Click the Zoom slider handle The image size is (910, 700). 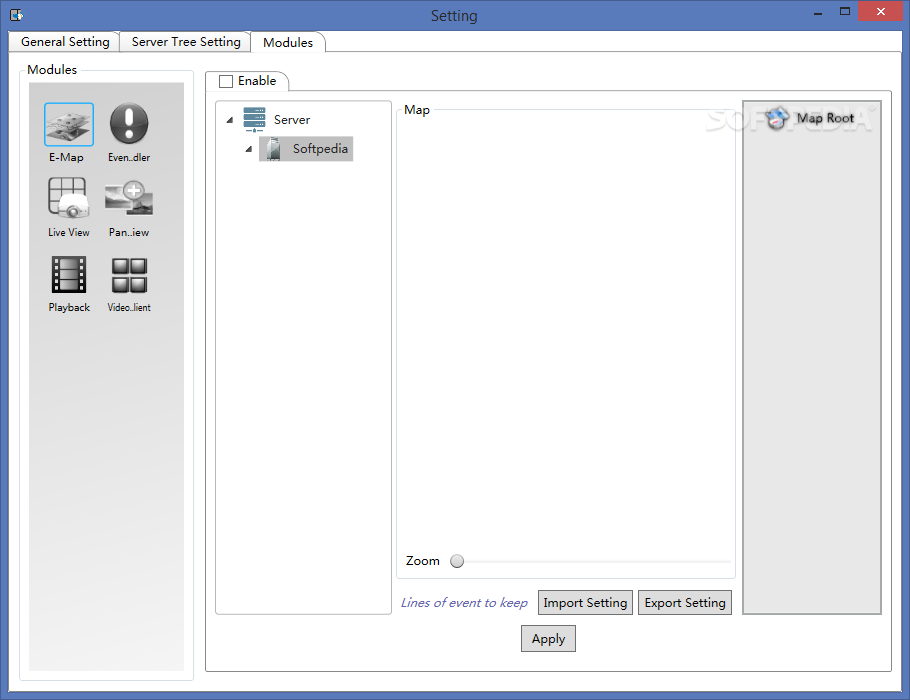point(457,561)
